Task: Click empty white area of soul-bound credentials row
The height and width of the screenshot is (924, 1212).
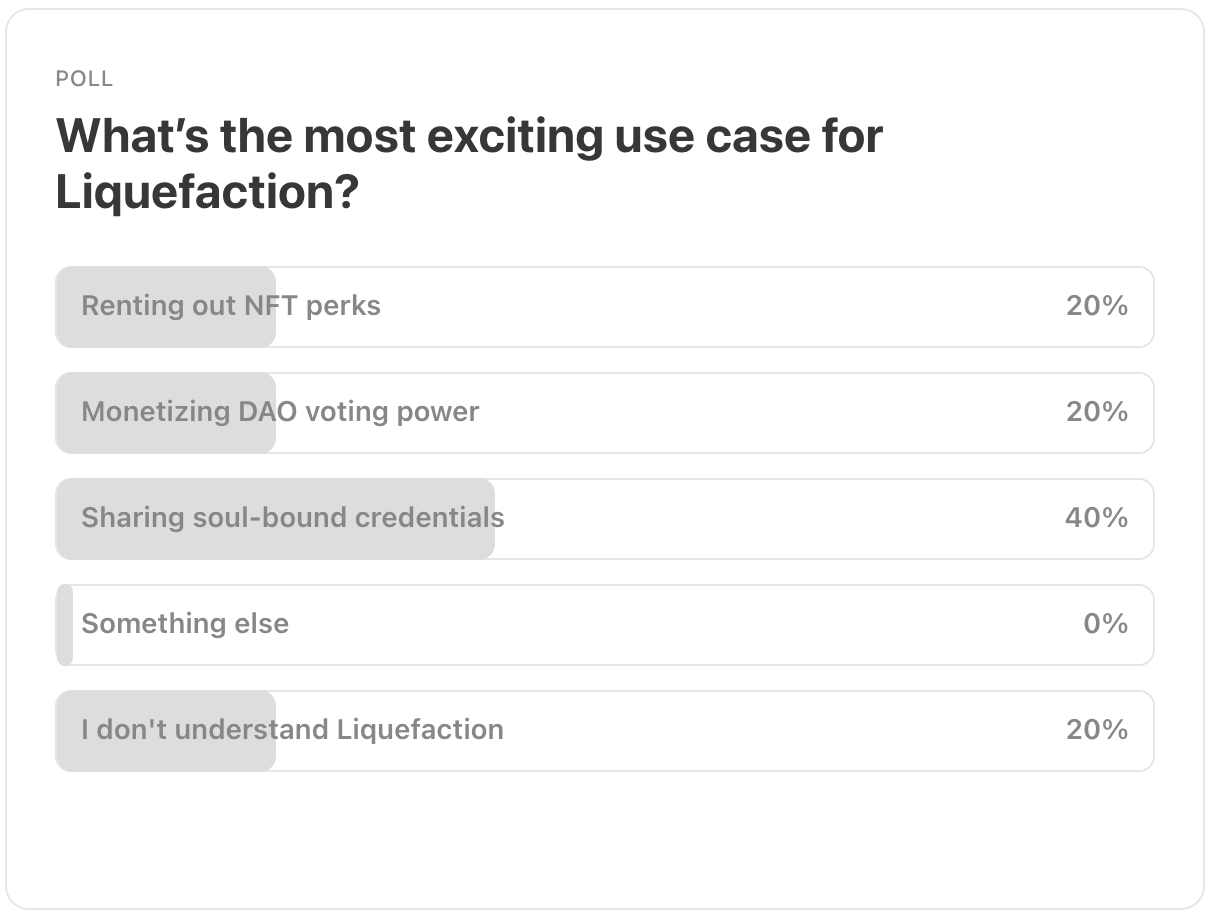Action: click(x=780, y=518)
